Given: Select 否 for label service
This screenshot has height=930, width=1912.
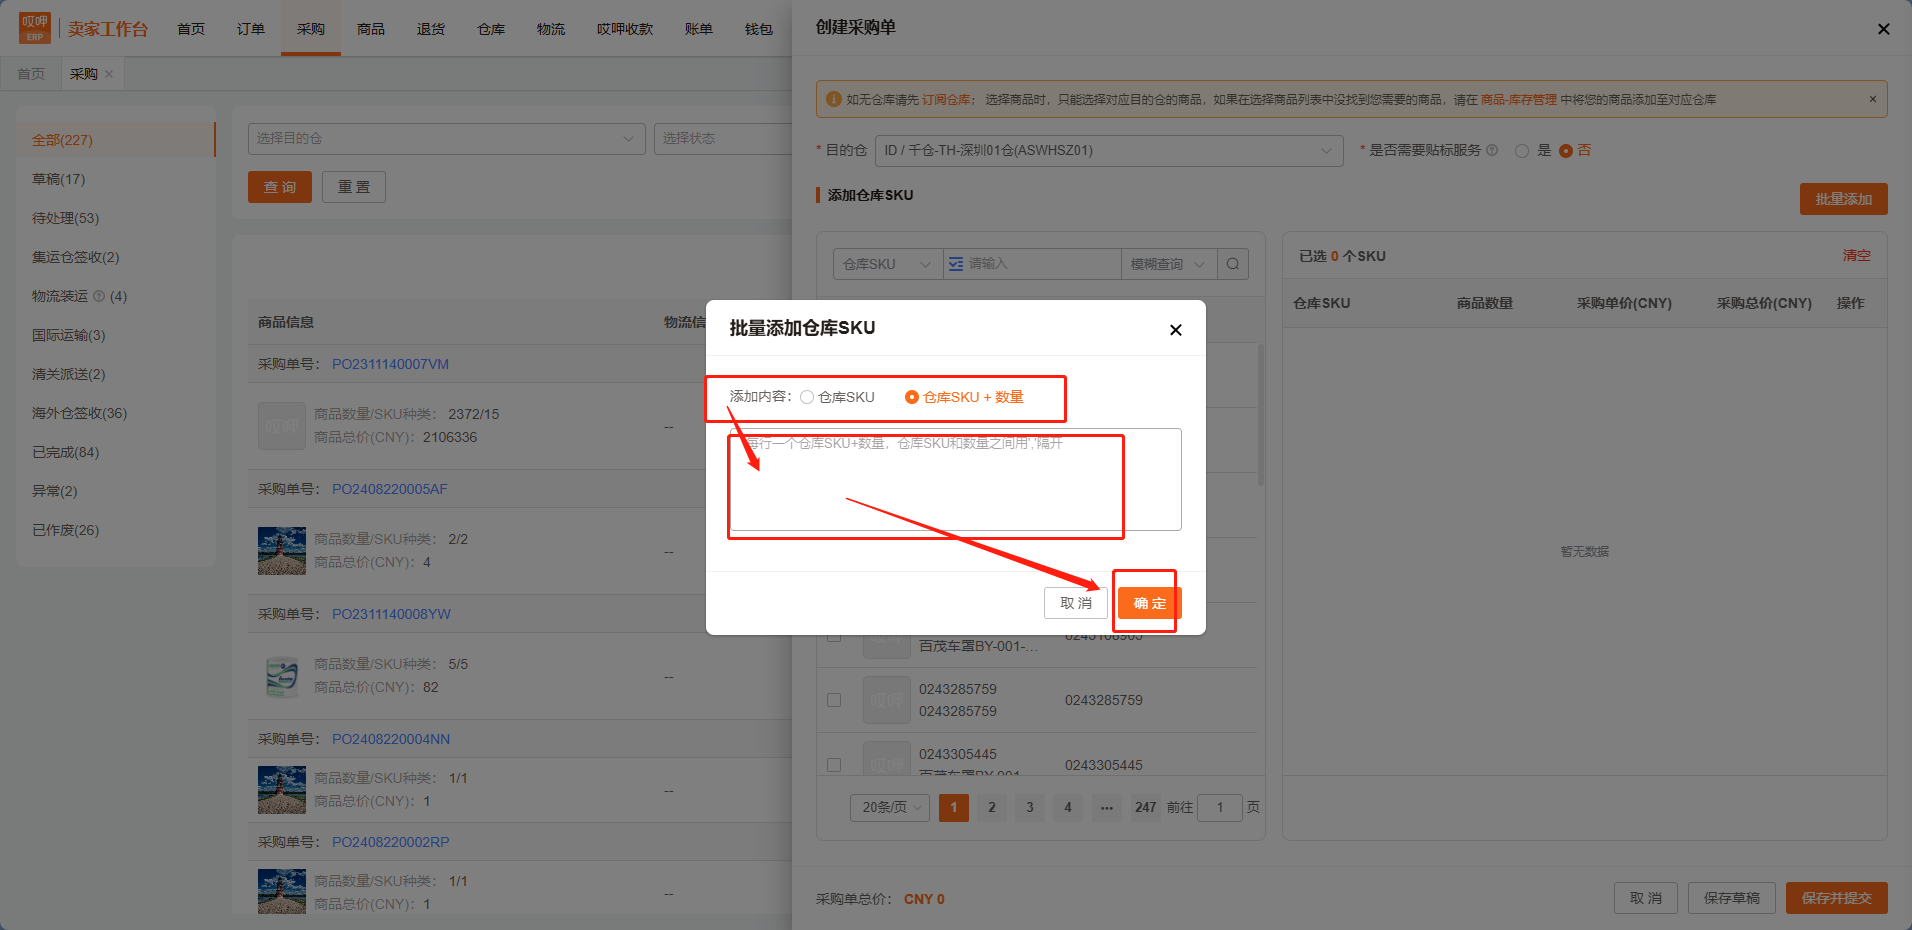Looking at the screenshot, I should [x=1566, y=151].
